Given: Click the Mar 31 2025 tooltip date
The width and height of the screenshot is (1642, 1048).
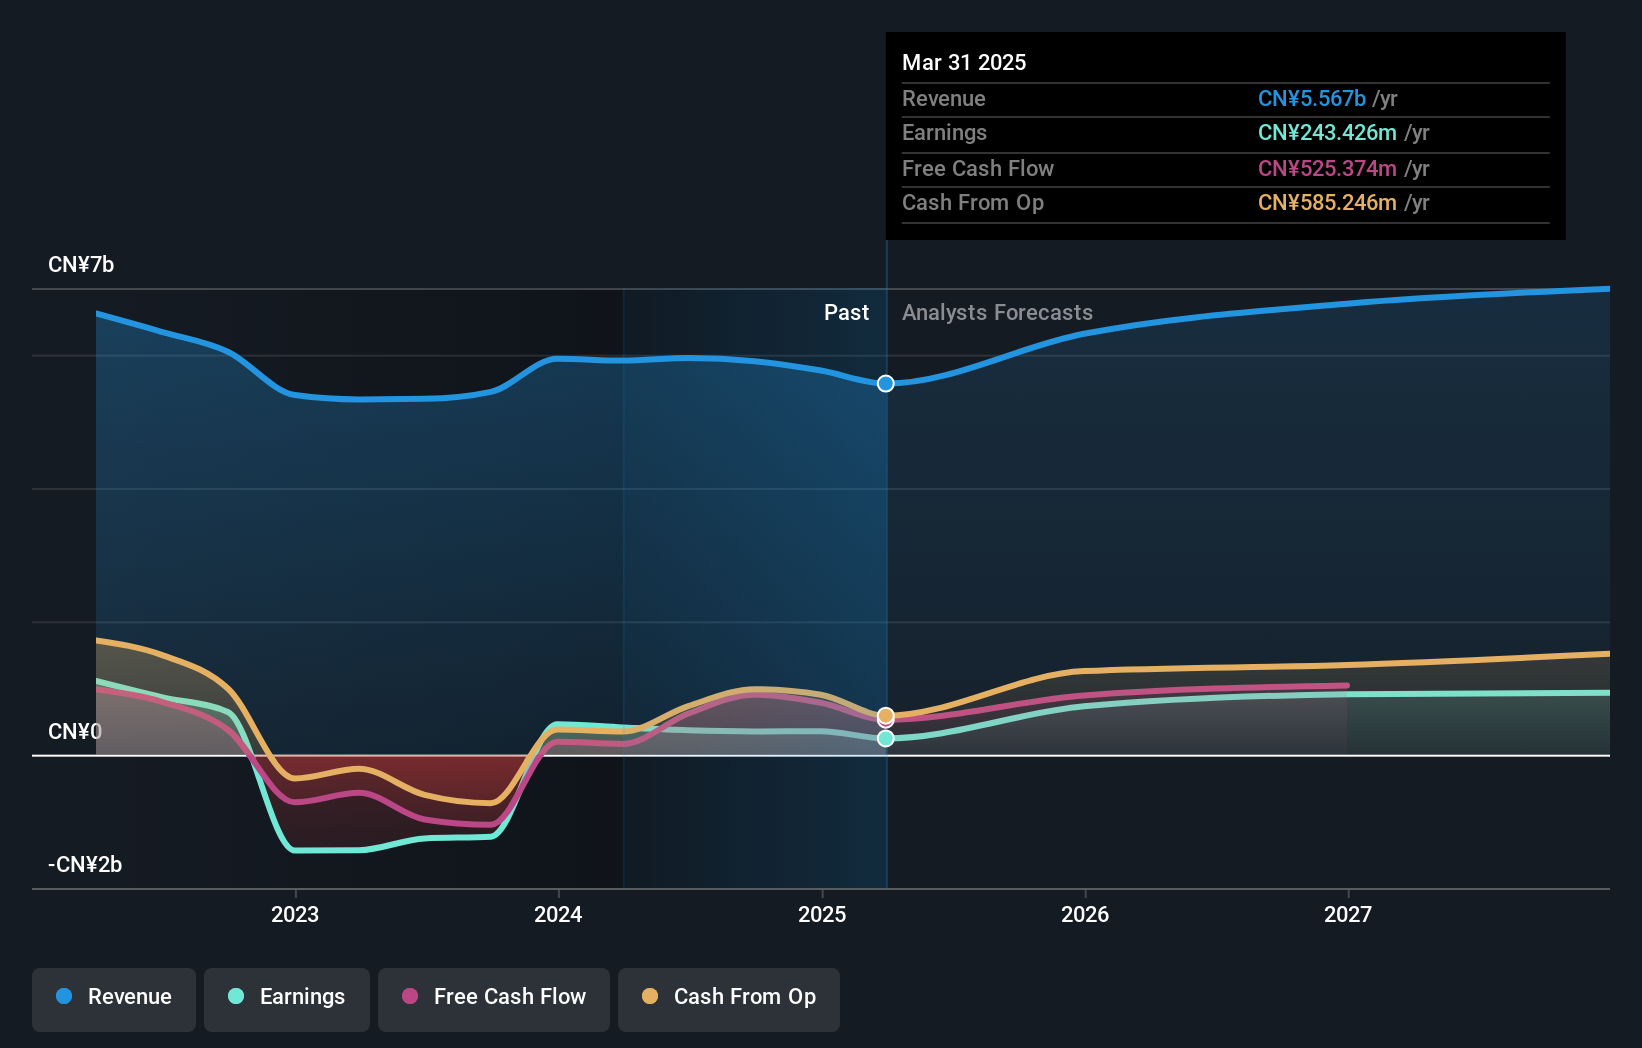Looking at the screenshot, I should point(964,63).
